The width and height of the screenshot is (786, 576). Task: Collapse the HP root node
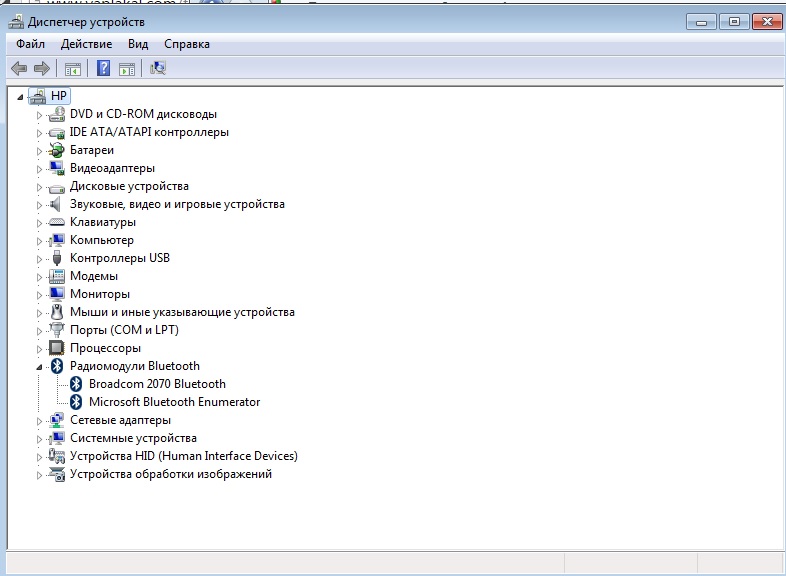[x=21, y=96]
